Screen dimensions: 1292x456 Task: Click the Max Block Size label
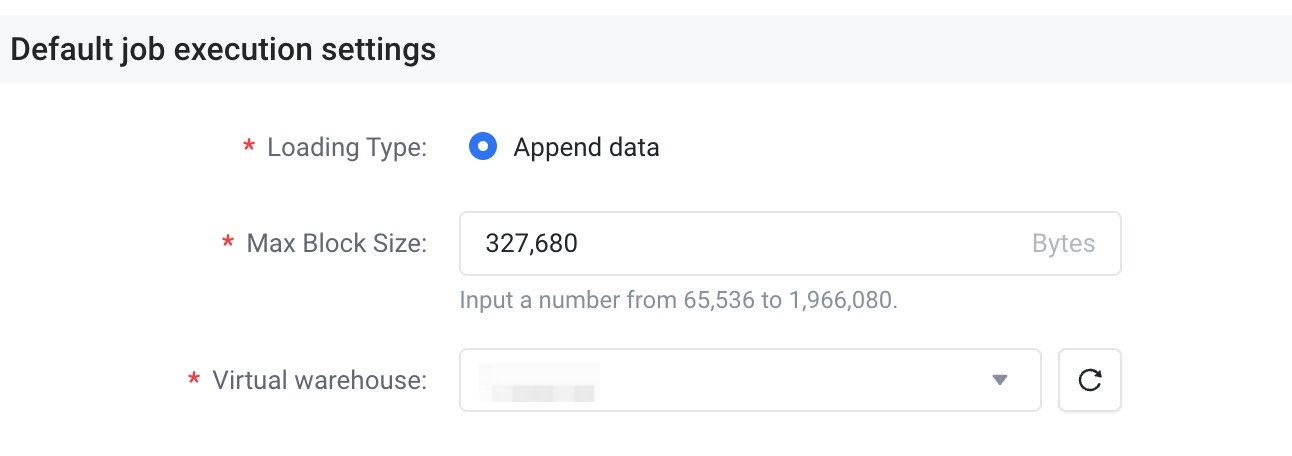337,243
